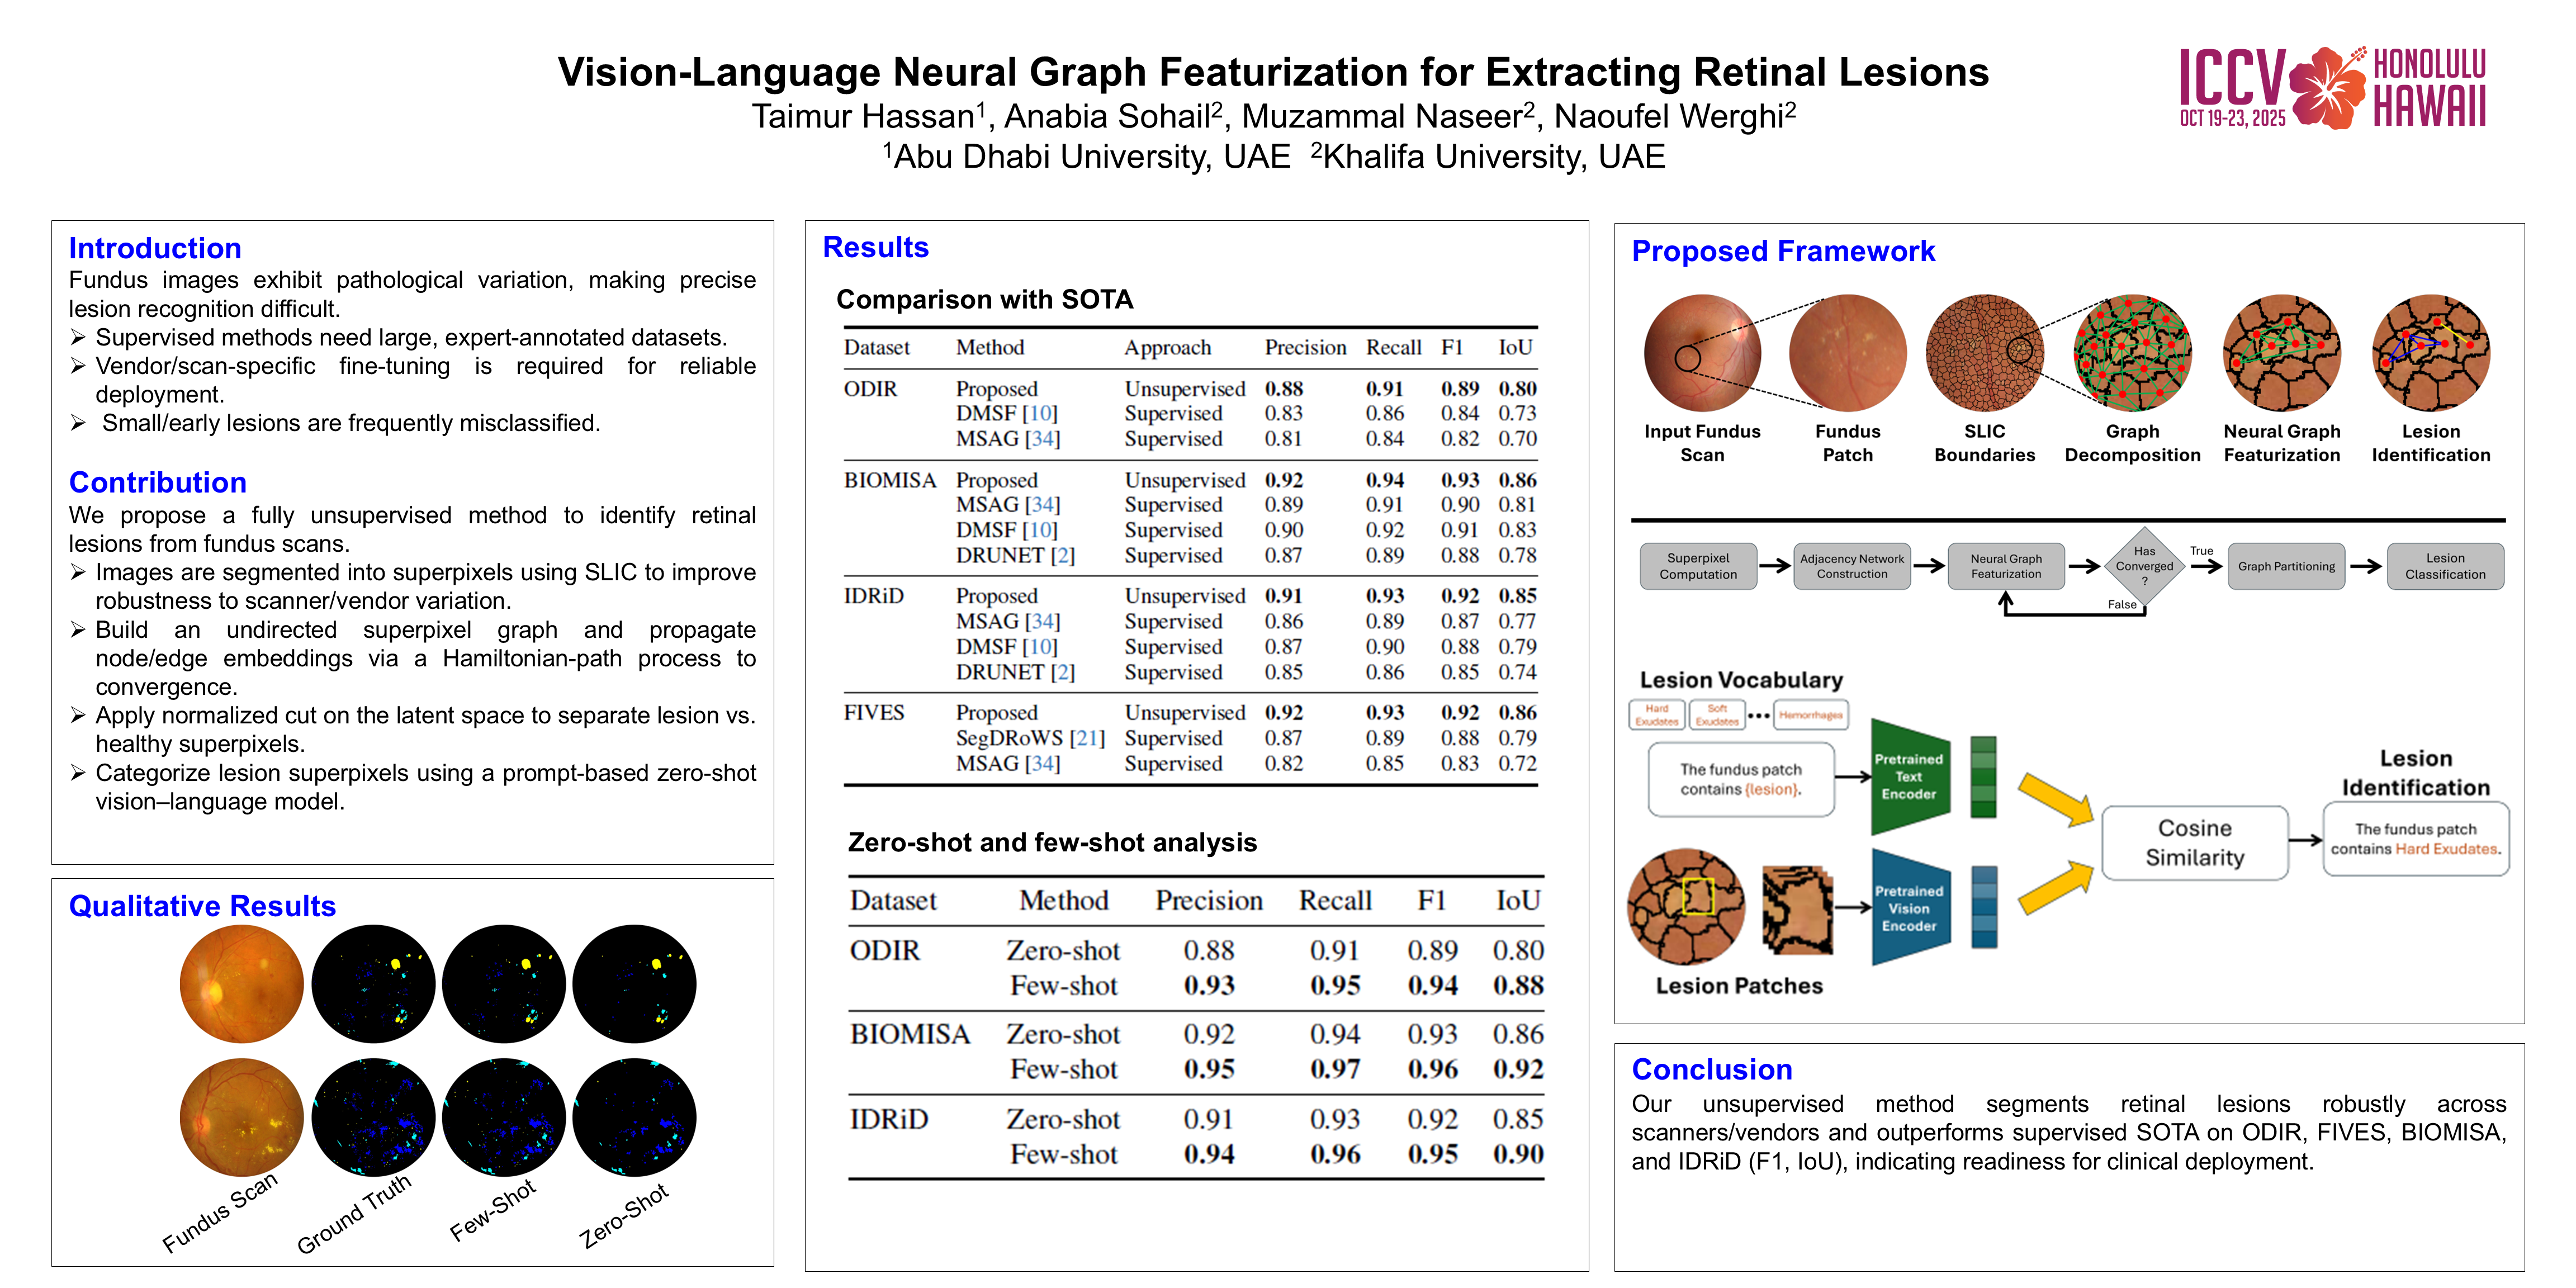
Task: Click the Superpixel Computation box
Action: click(1698, 566)
